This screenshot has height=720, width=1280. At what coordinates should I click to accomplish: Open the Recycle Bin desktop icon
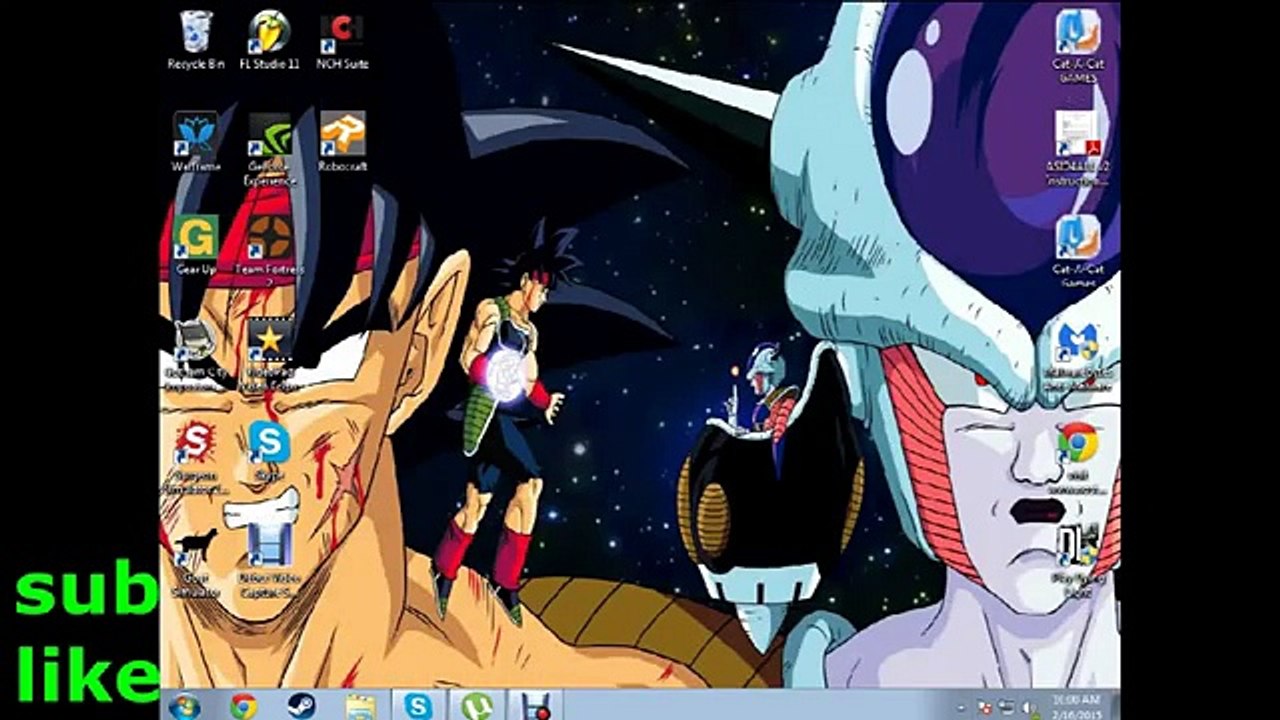(196, 40)
